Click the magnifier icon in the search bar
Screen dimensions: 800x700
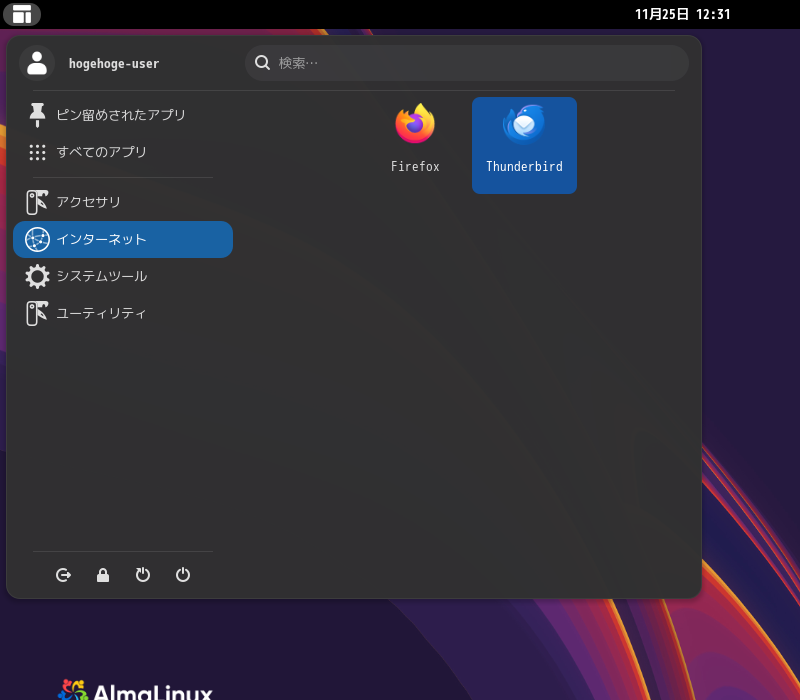pyautogui.click(x=262, y=63)
